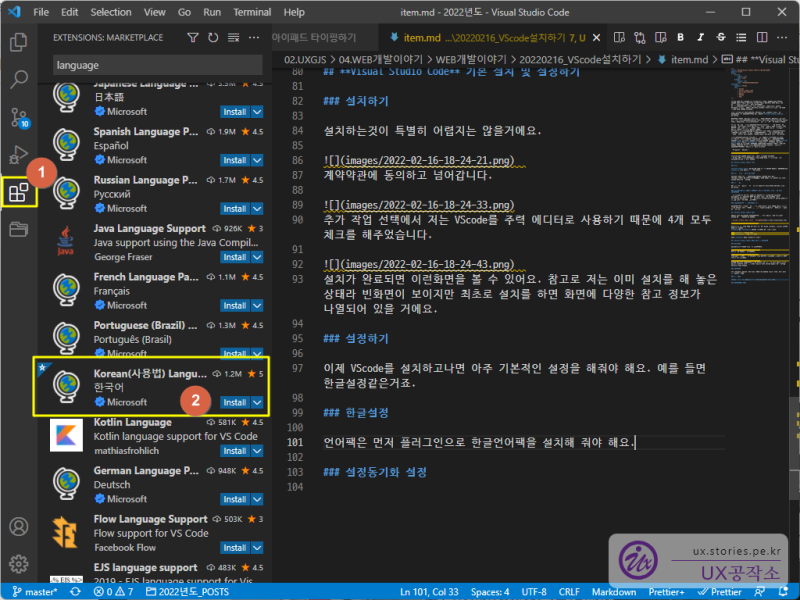Open the Edit menu
This screenshot has width=800, height=600.
(x=69, y=12)
